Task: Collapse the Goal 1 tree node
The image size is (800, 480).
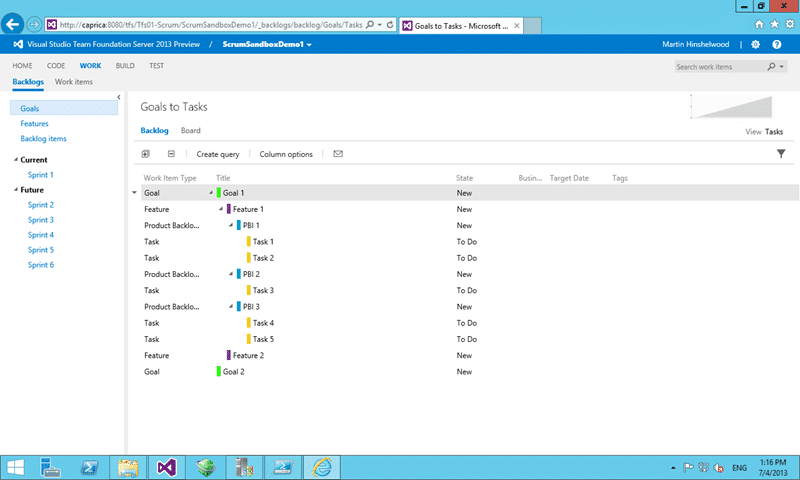Action: point(211,193)
